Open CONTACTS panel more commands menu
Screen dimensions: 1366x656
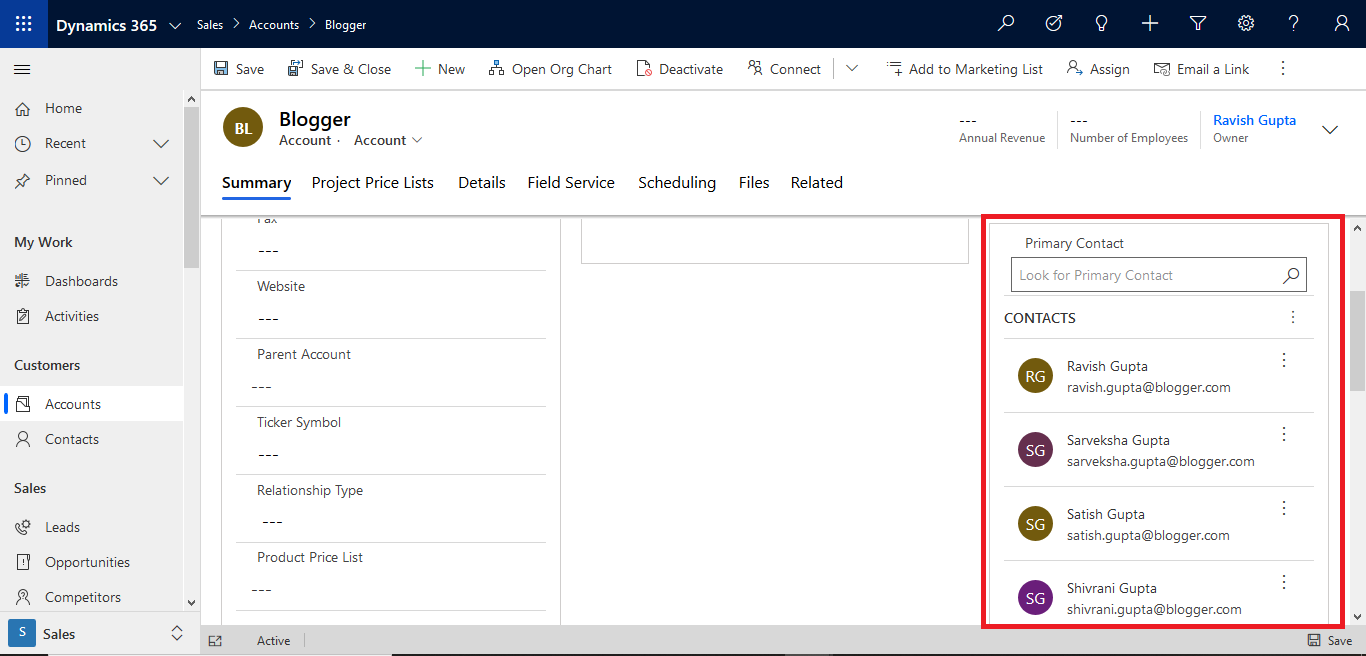click(x=1293, y=317)
